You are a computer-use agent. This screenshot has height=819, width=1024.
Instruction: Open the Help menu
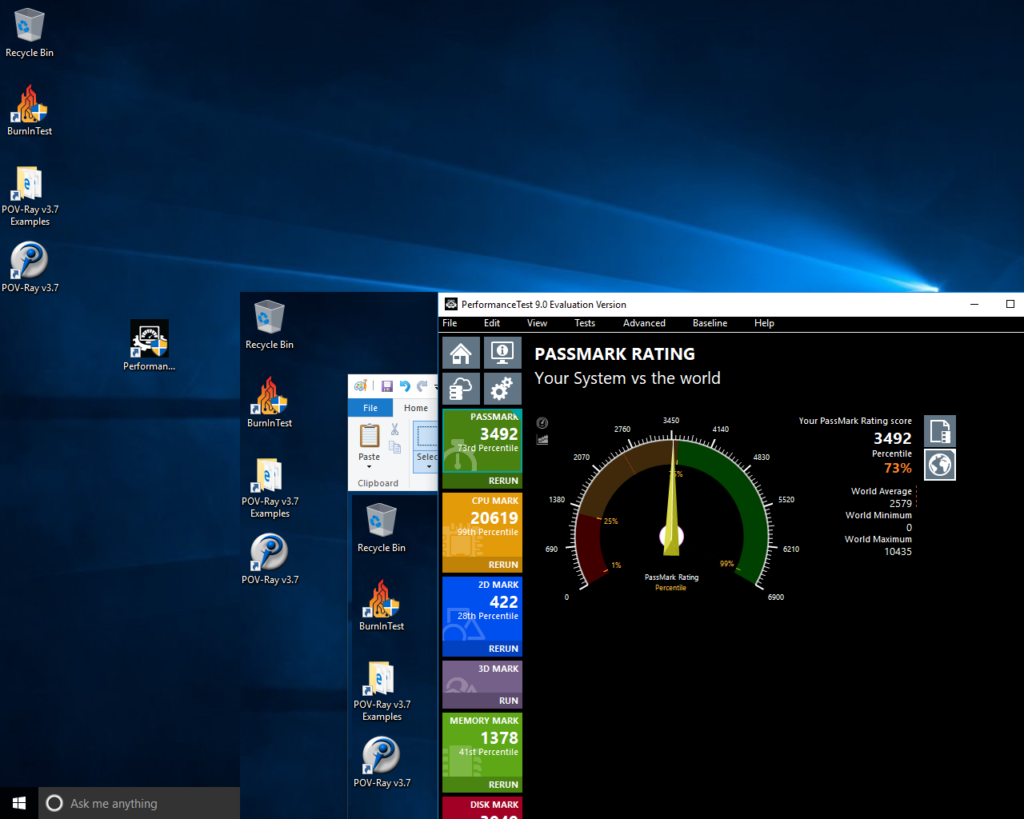point(764,323)
